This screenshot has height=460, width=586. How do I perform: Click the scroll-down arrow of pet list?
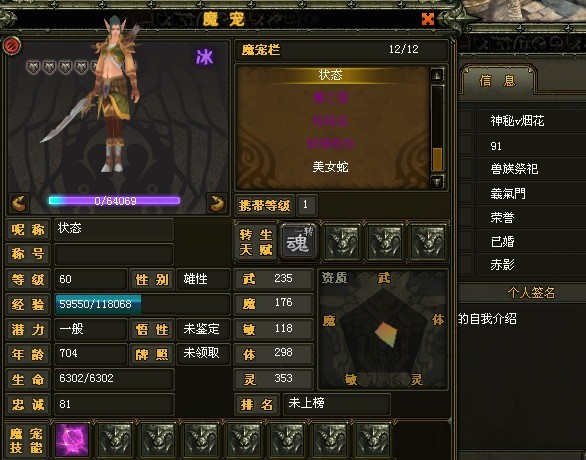[x=437, y=182]
